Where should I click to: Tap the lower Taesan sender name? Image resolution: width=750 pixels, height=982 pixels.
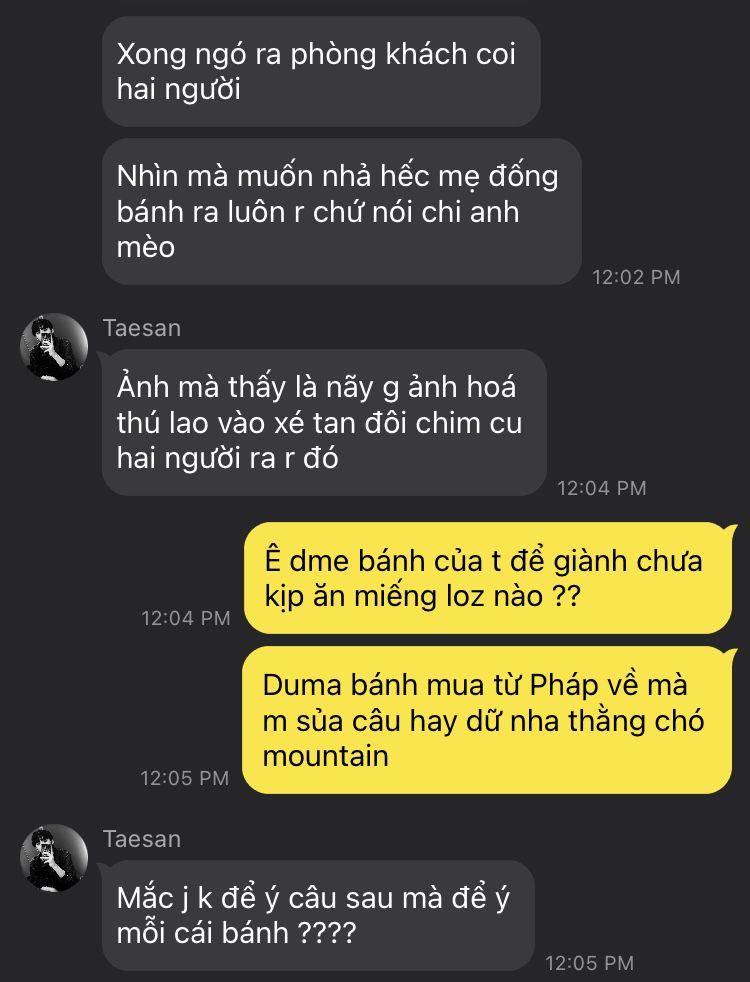[142, 839]
